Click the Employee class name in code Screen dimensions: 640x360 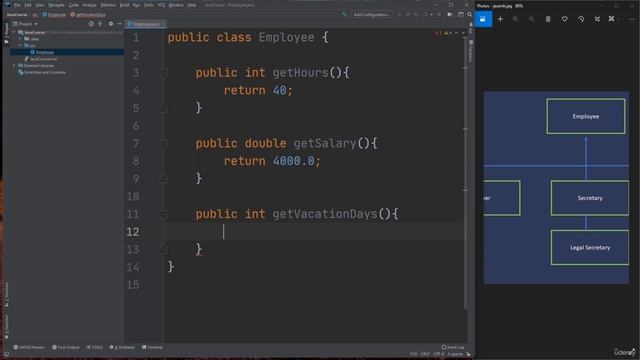click(287, 38)
